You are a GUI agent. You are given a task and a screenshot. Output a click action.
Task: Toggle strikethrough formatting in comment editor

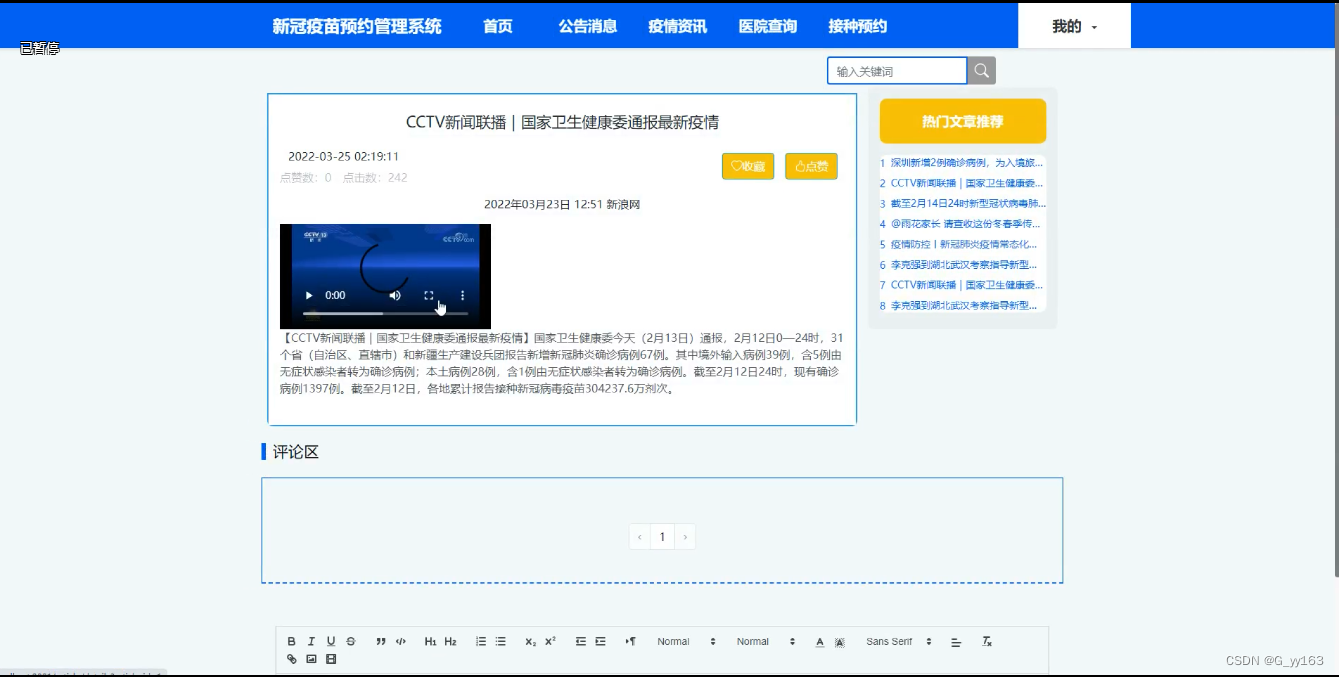point(351,641)
